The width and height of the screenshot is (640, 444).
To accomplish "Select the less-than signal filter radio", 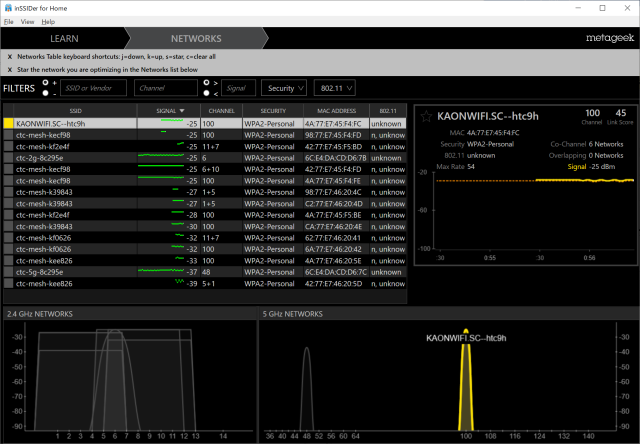I will 207,93.
